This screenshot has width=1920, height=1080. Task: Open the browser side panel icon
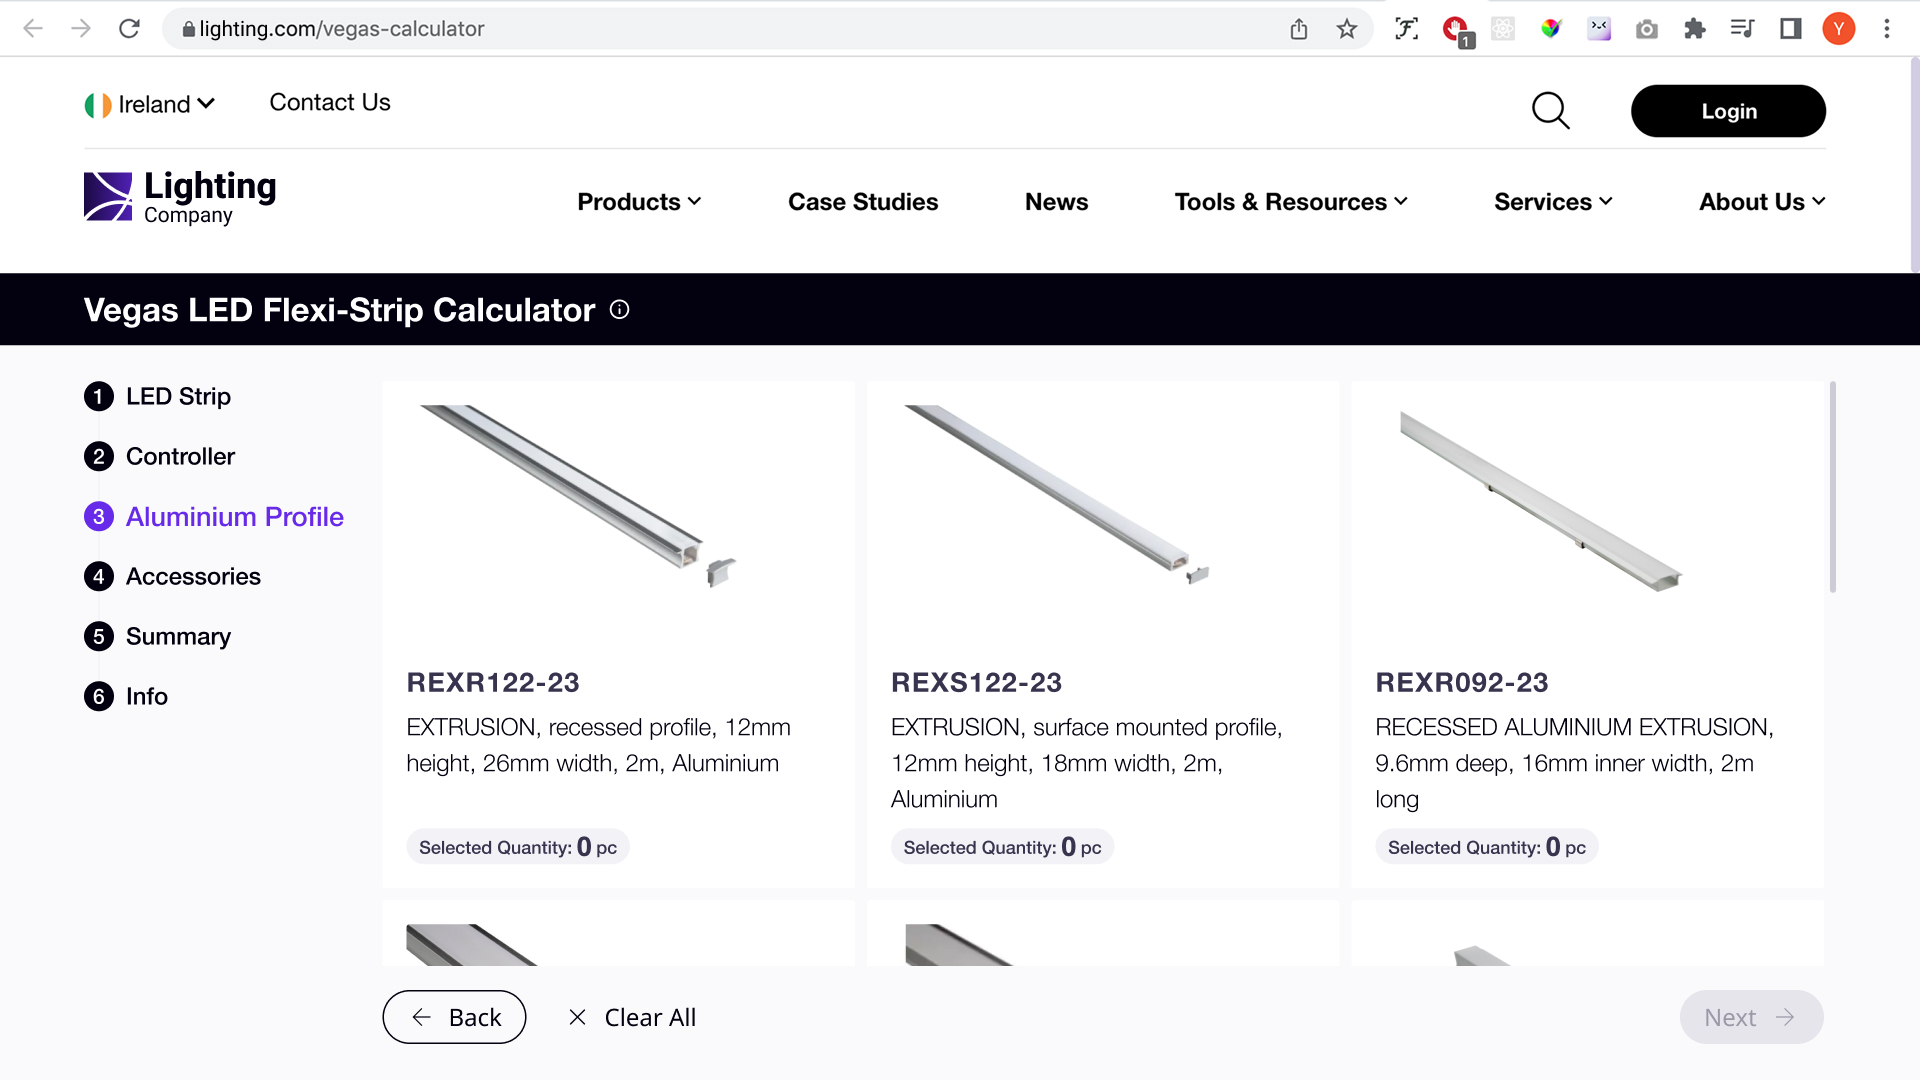pyautogui.click(x=1790, y=29)
